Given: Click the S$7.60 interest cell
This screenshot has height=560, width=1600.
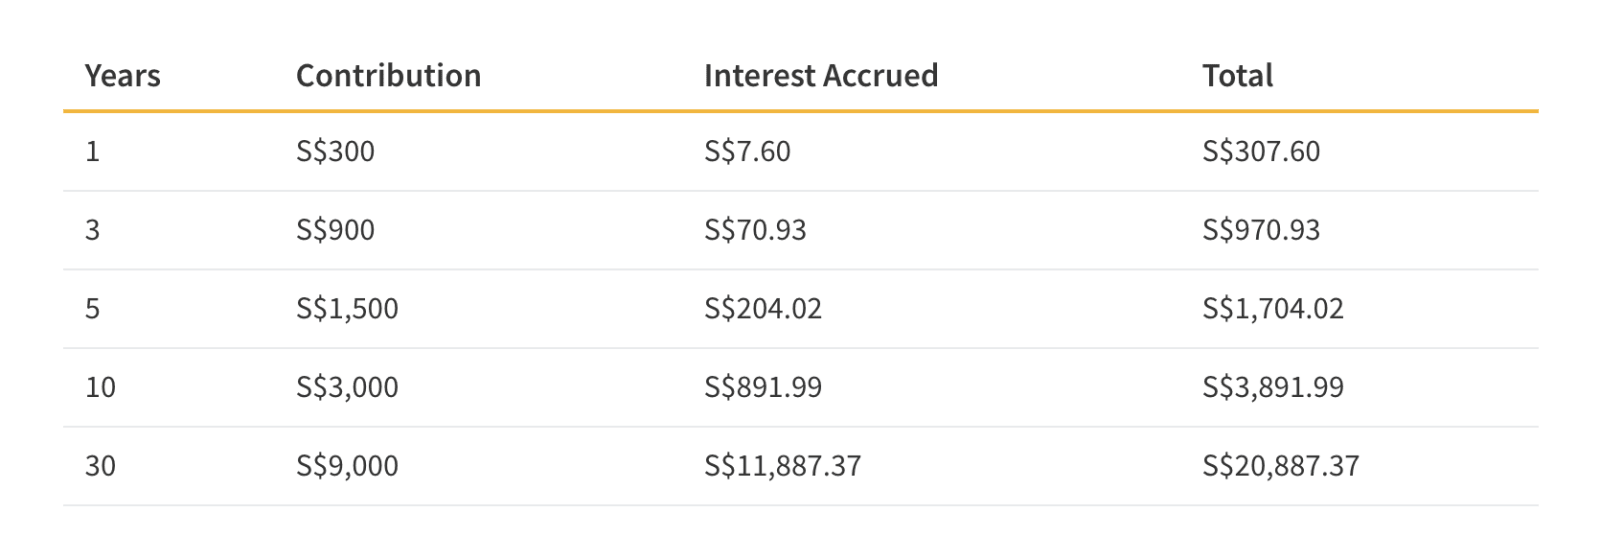Looking at the screenshot, I should tap(747, 151).
